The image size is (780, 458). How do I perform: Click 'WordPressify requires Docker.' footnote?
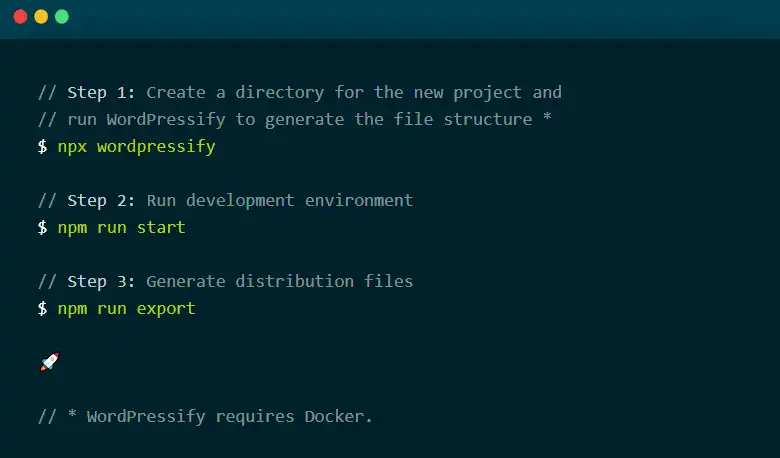[x=229, y=417]
